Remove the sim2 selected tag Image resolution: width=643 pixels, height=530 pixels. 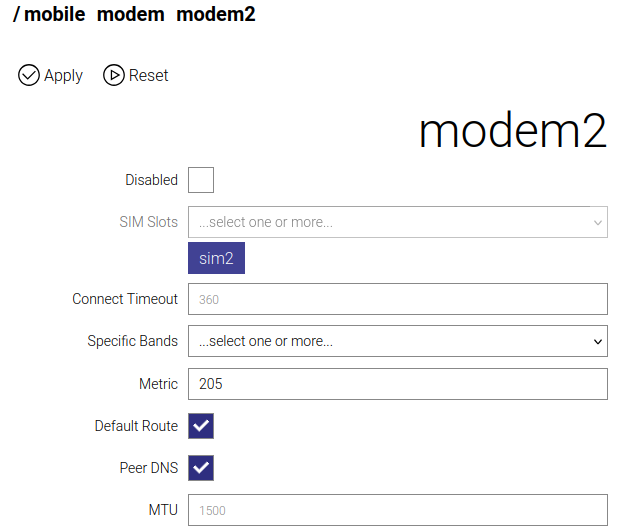[x=216, y=259]
